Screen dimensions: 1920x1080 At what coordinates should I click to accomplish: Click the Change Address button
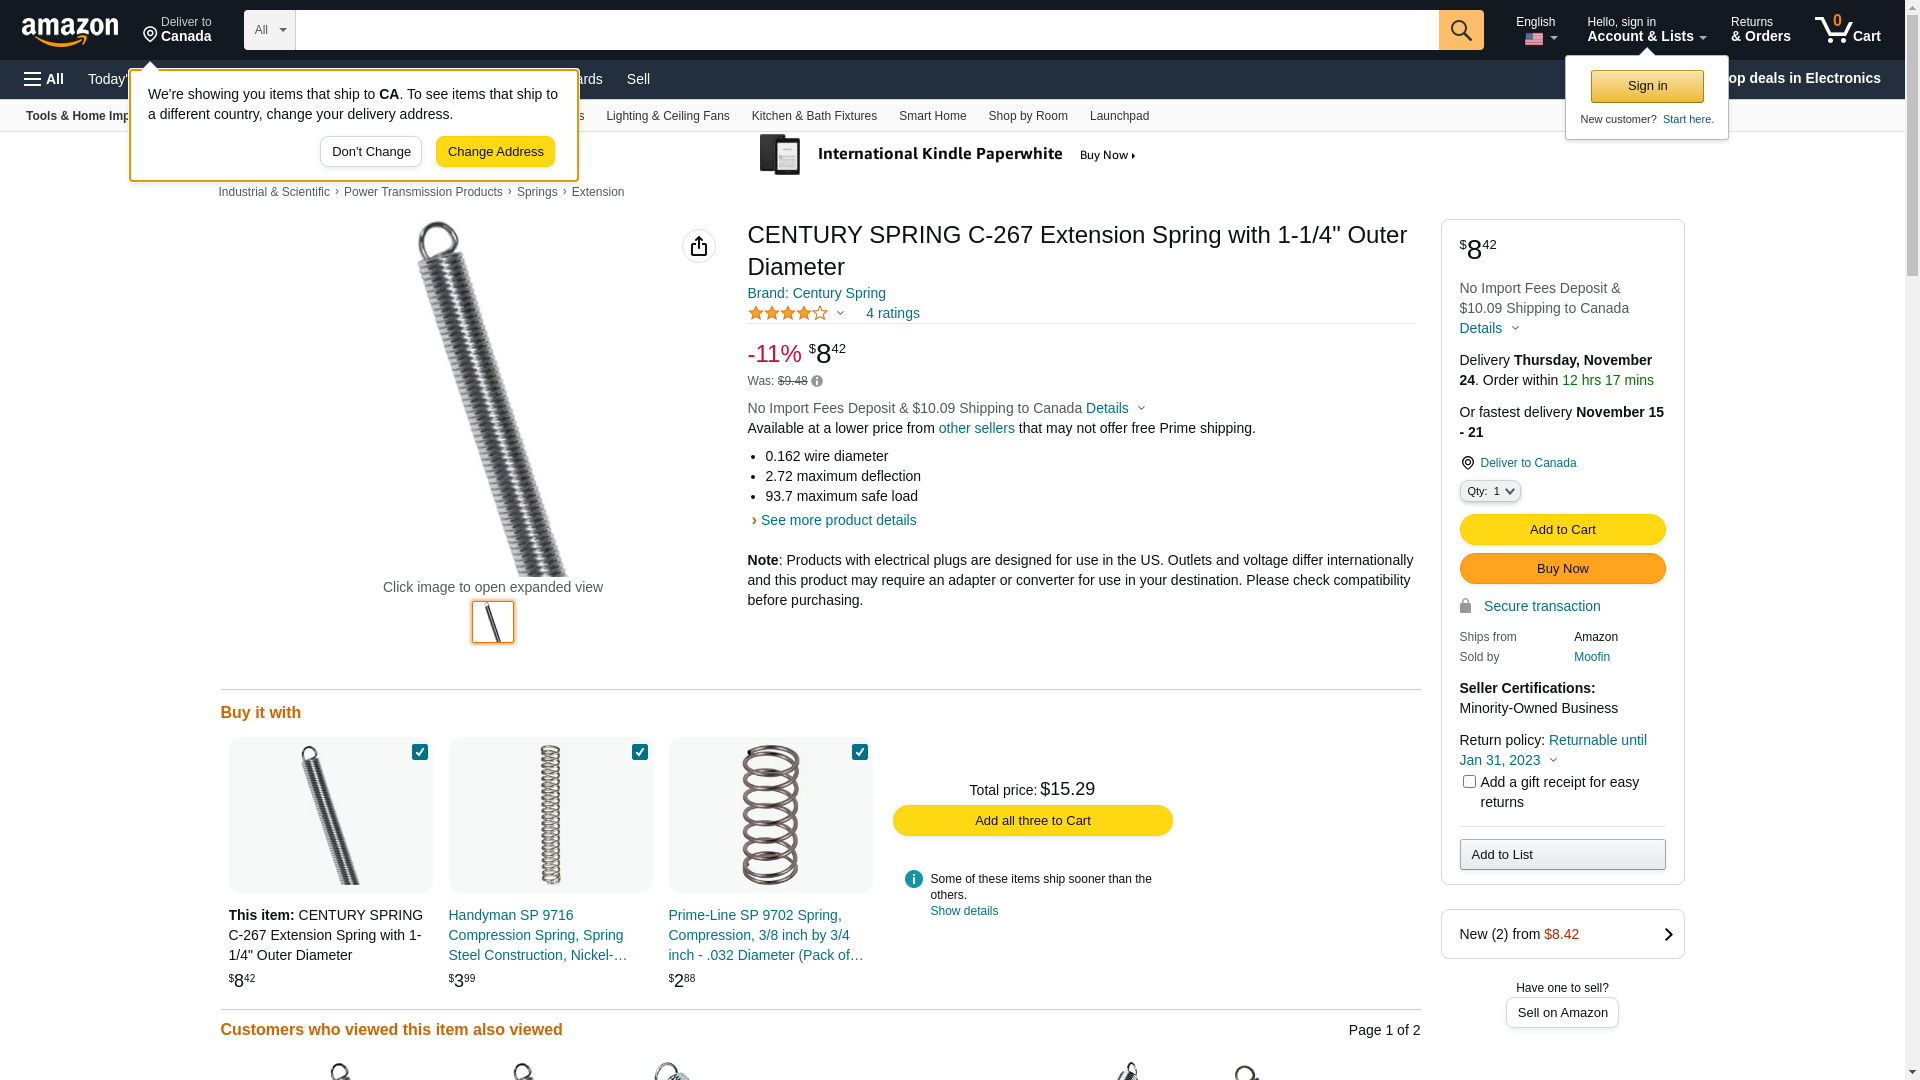click(495, 152)
